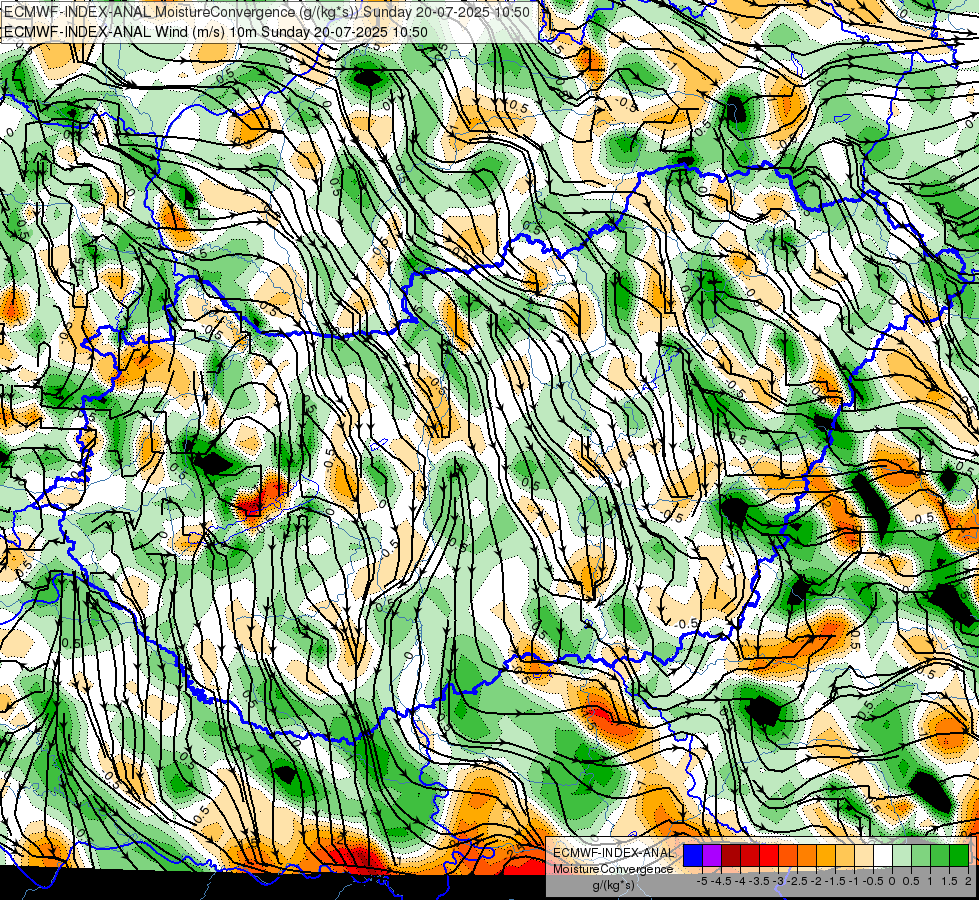Click the legend label 'ECMWF-INDEX-ANAL'
This screenshot has width=979, height=900.
614,853
